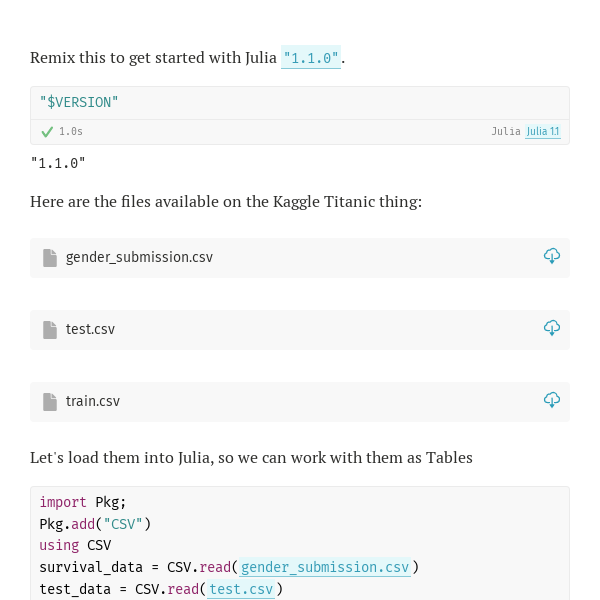The height and width of the screenshot is (600, 600).
Task: Click the "1.1.0" cell output result
Action: 58,163
